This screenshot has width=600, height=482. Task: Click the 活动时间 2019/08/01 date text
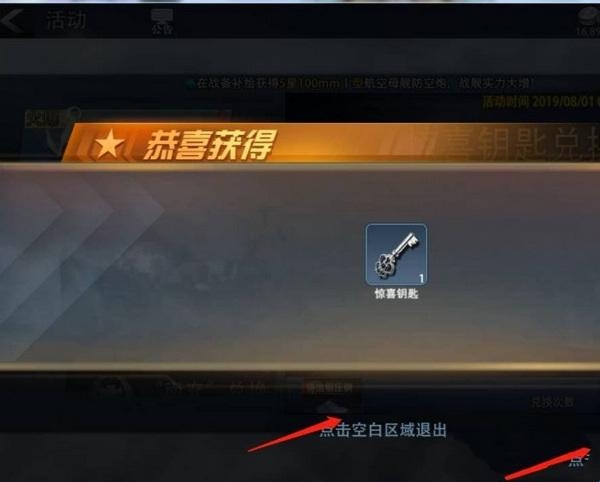point(541,102)
